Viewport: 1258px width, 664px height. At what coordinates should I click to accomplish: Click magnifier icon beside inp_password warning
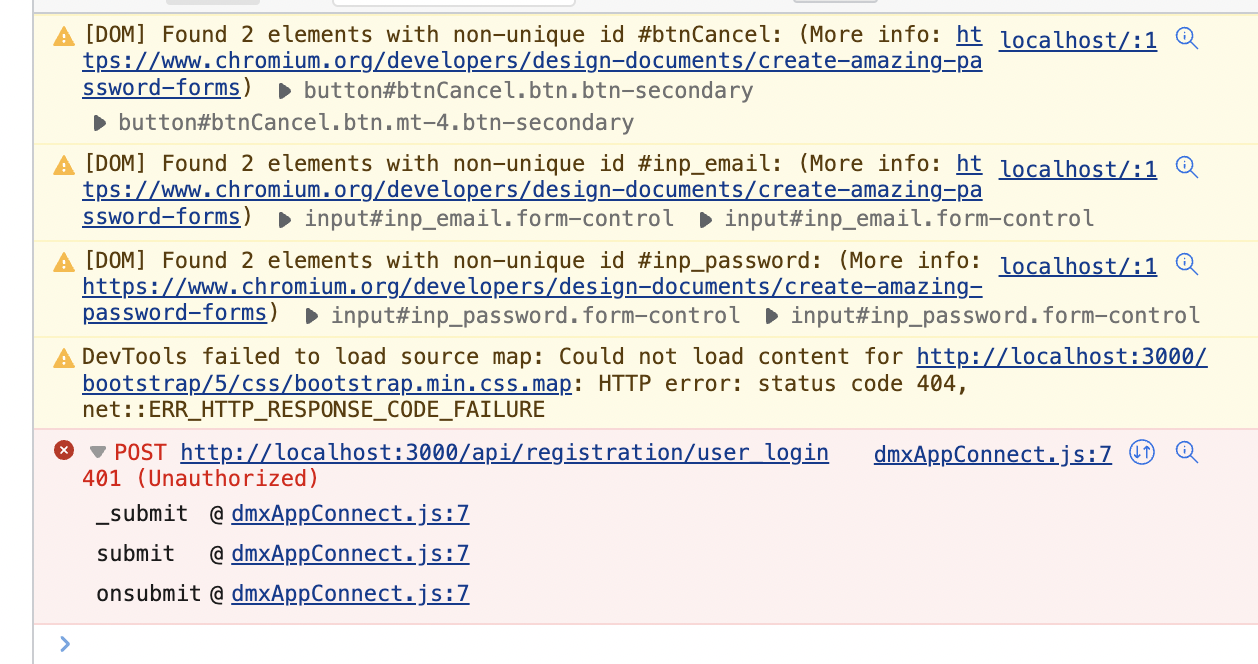click(1187, 265)
